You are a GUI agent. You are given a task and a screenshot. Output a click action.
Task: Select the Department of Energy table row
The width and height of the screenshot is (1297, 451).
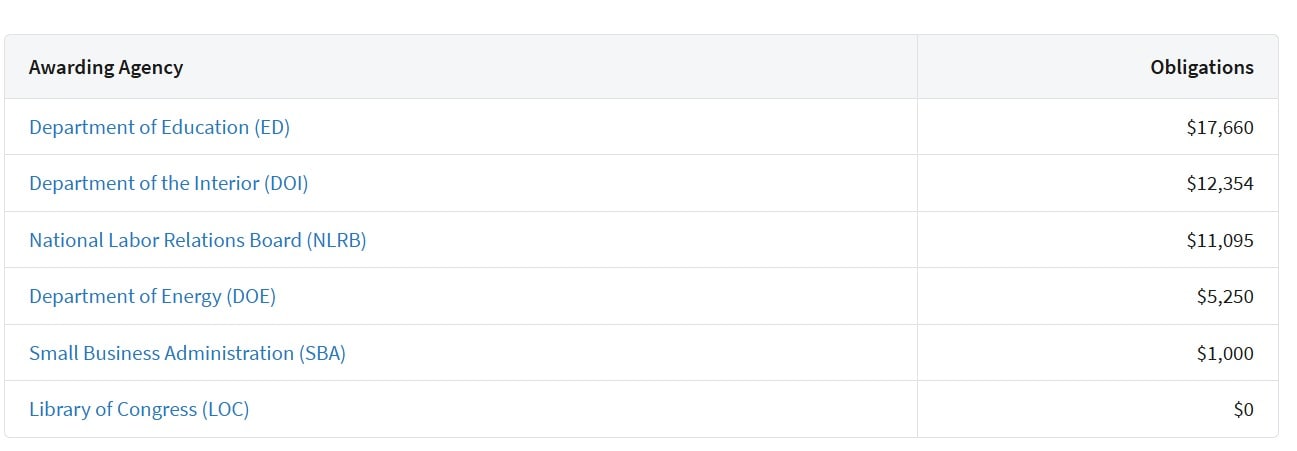(641, 296)
